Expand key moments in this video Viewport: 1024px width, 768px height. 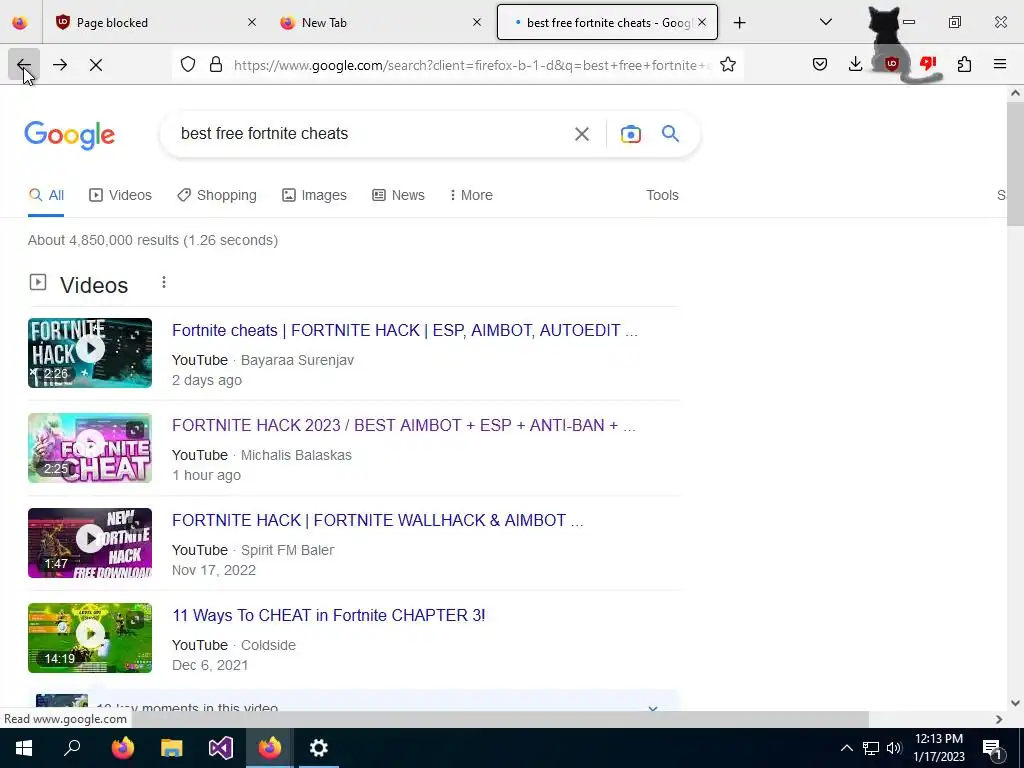[652, 708]
